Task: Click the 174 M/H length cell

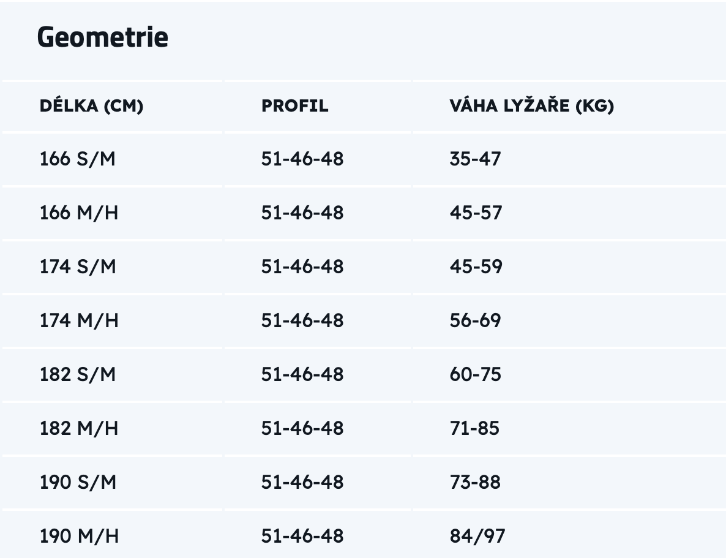Action: 79,321
